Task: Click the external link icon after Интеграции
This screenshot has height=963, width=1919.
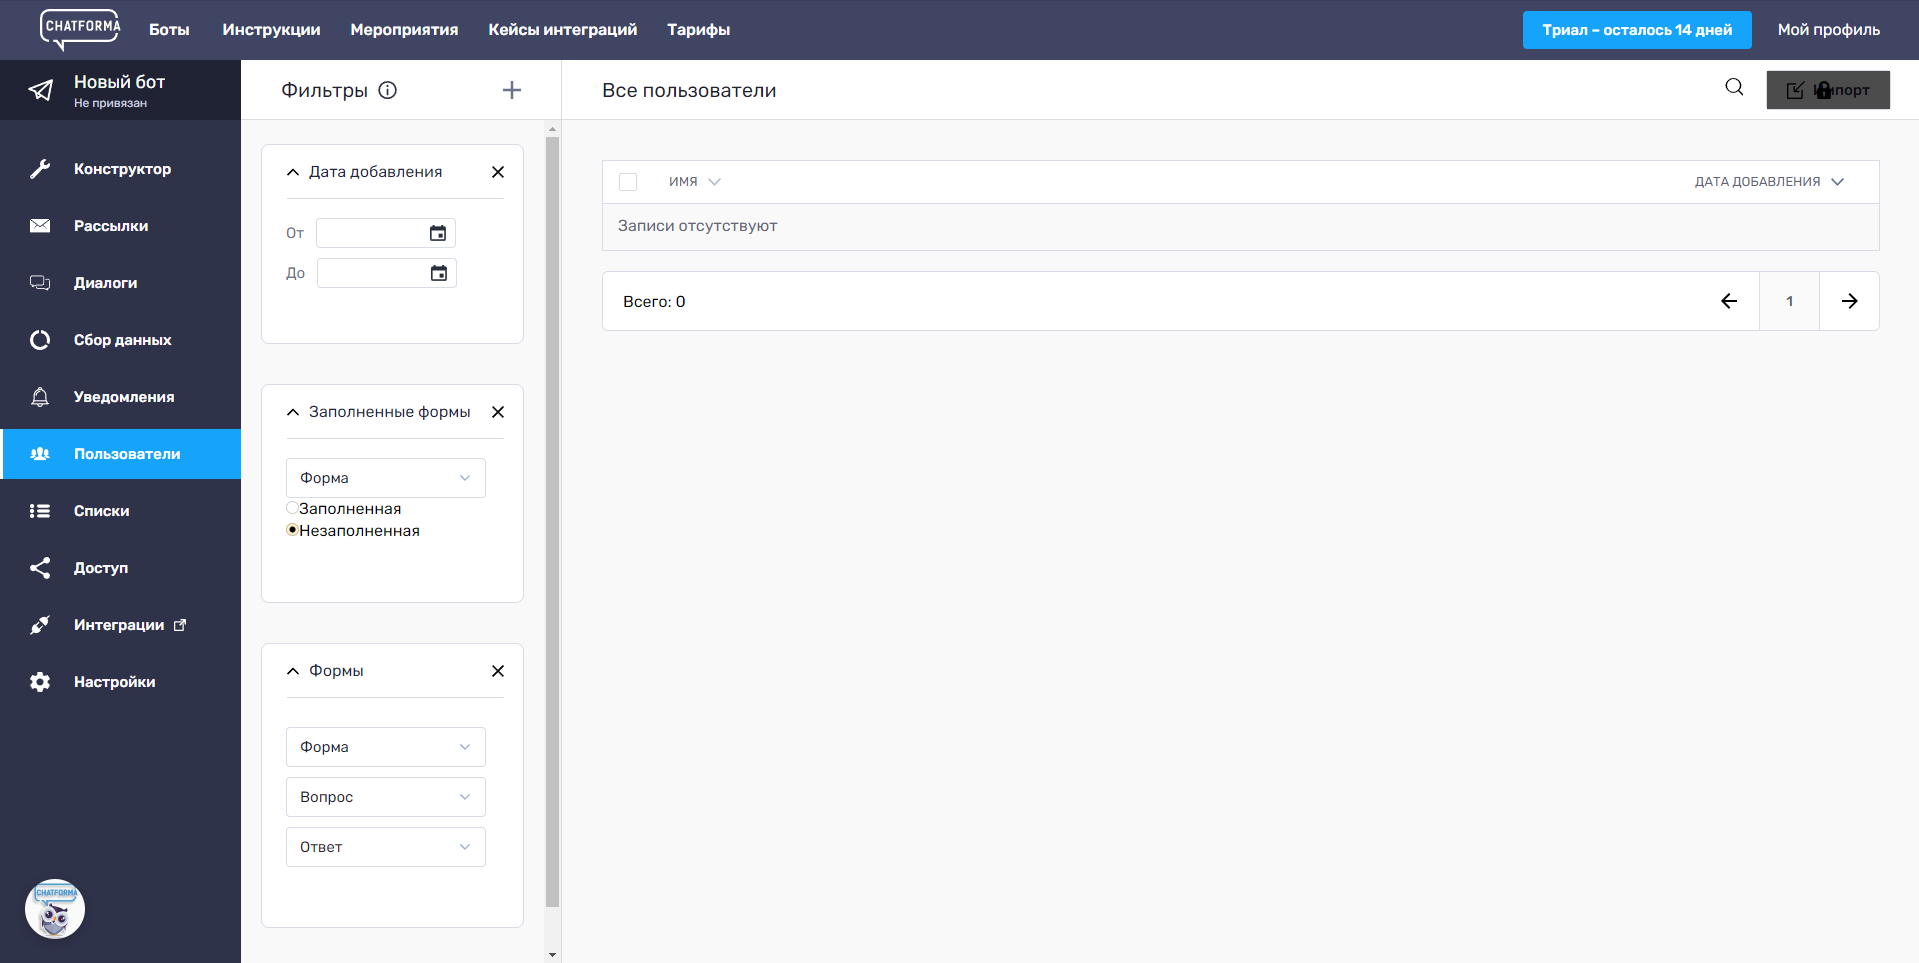Action: click(180, 625)
